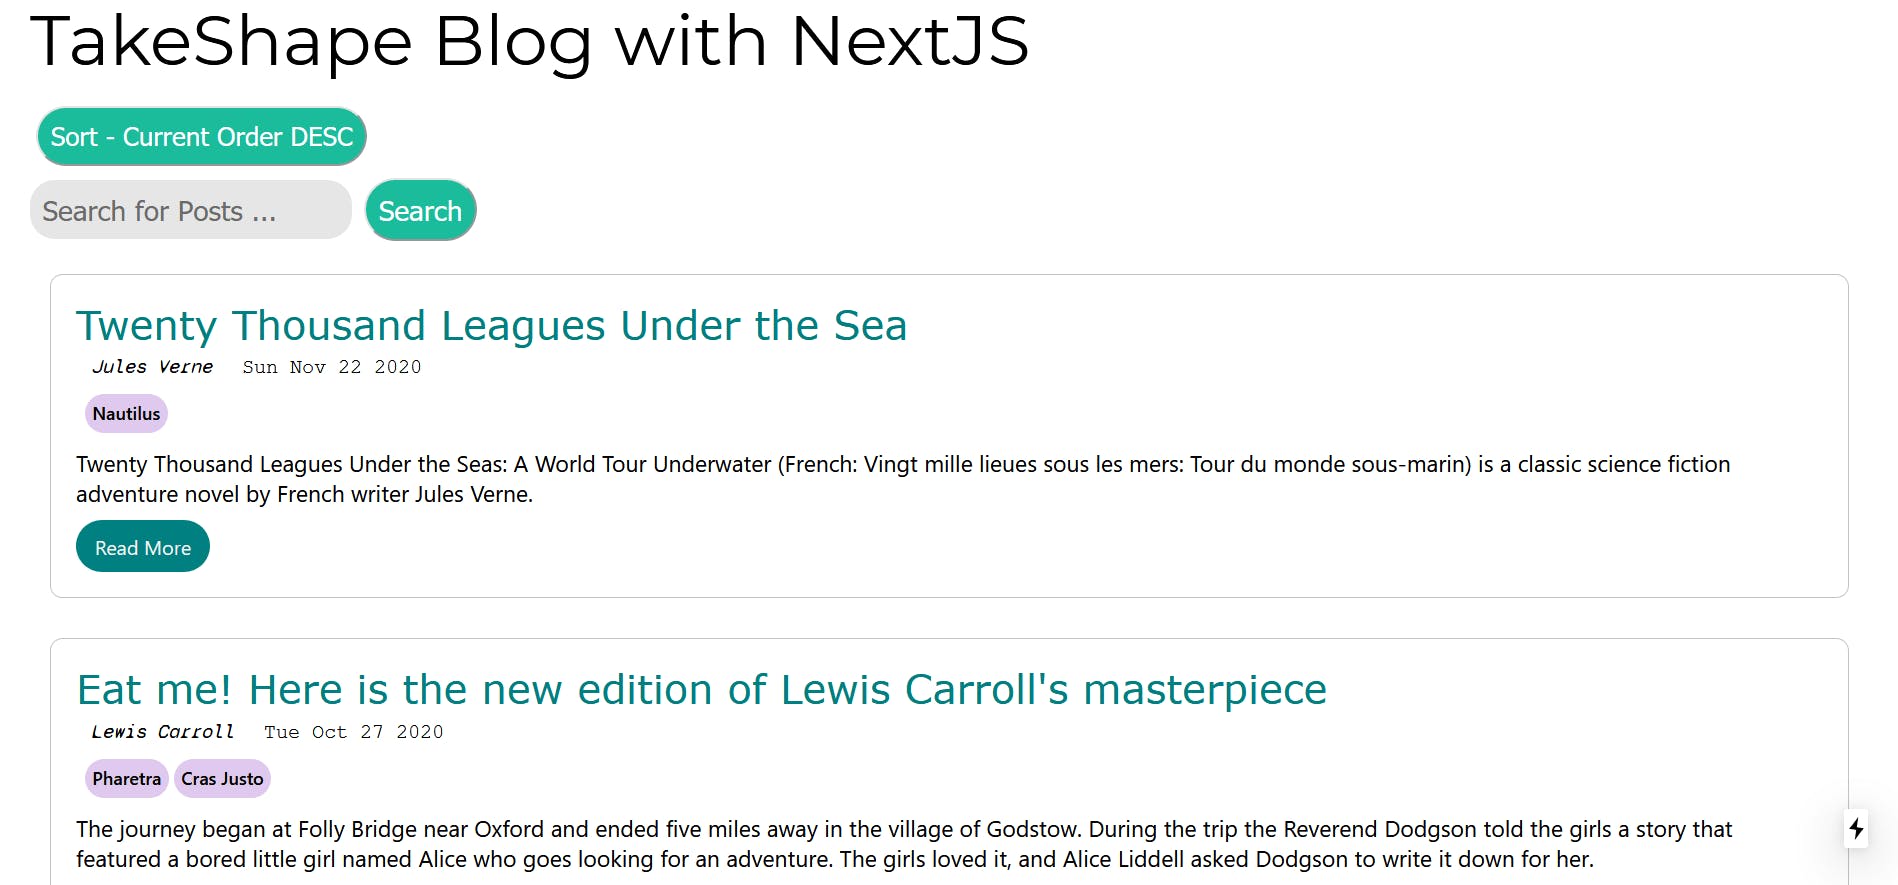The image size is (1898, 885).
Task: Click the author name Lewis Carroll
Action: [162, 732]
